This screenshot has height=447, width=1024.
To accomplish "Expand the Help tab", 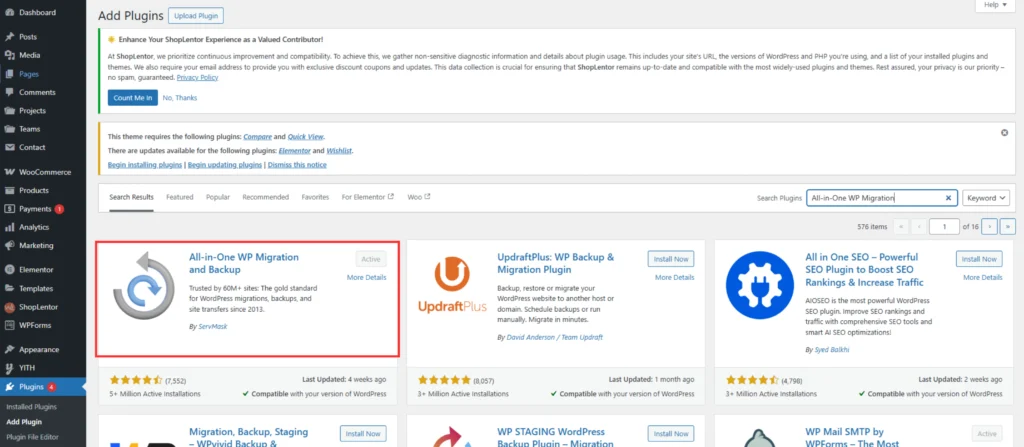I will tap(996, 5).
